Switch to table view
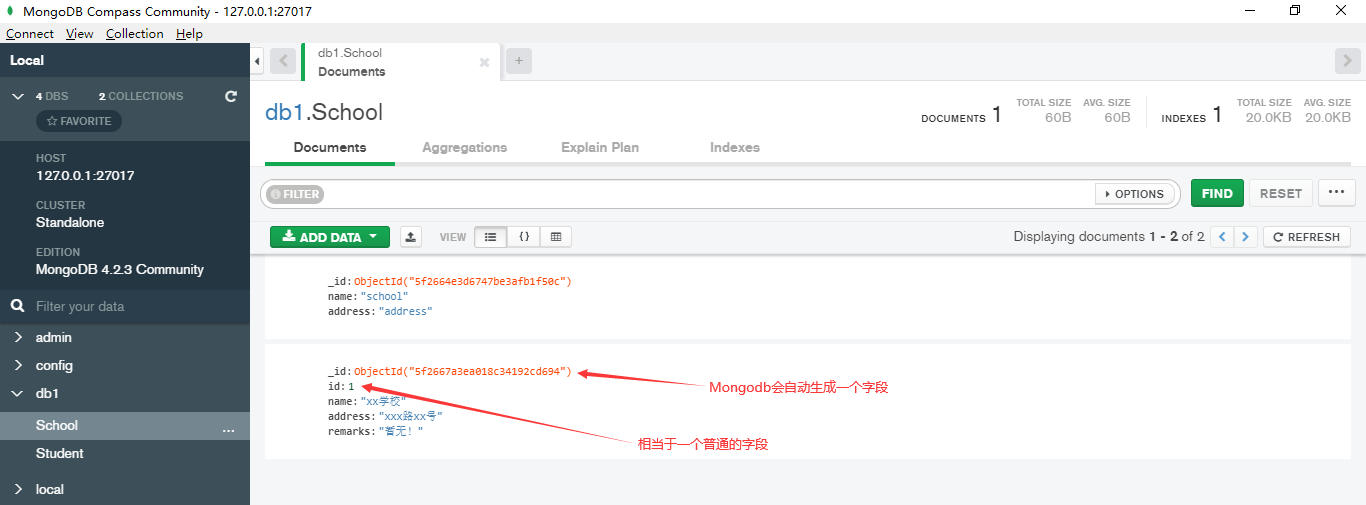This screenshot has height=505, width=1366. [556, 237]
